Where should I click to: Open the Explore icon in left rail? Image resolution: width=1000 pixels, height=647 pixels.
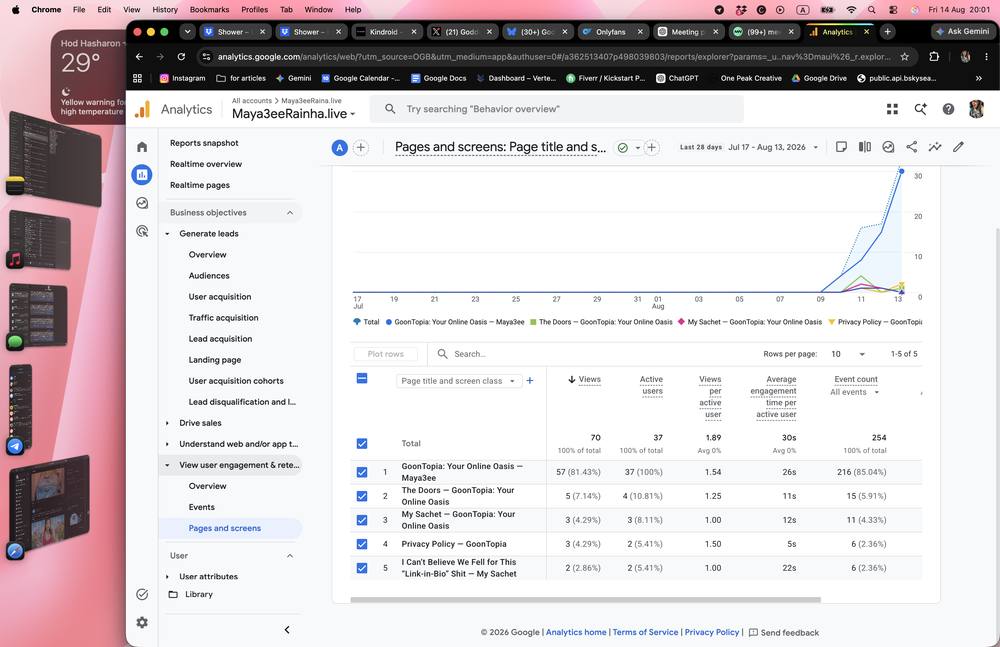pyautogui.click(x=142, y=203)
